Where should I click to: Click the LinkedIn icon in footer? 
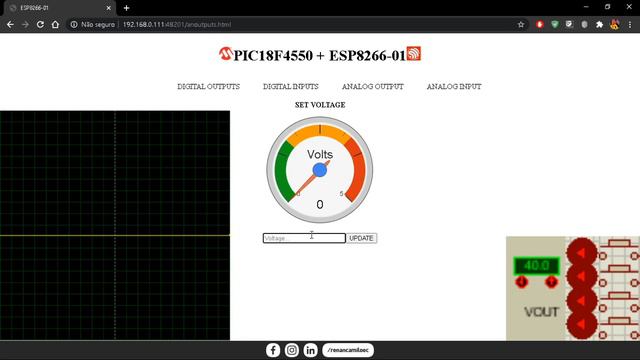click(x=311, y=350)
